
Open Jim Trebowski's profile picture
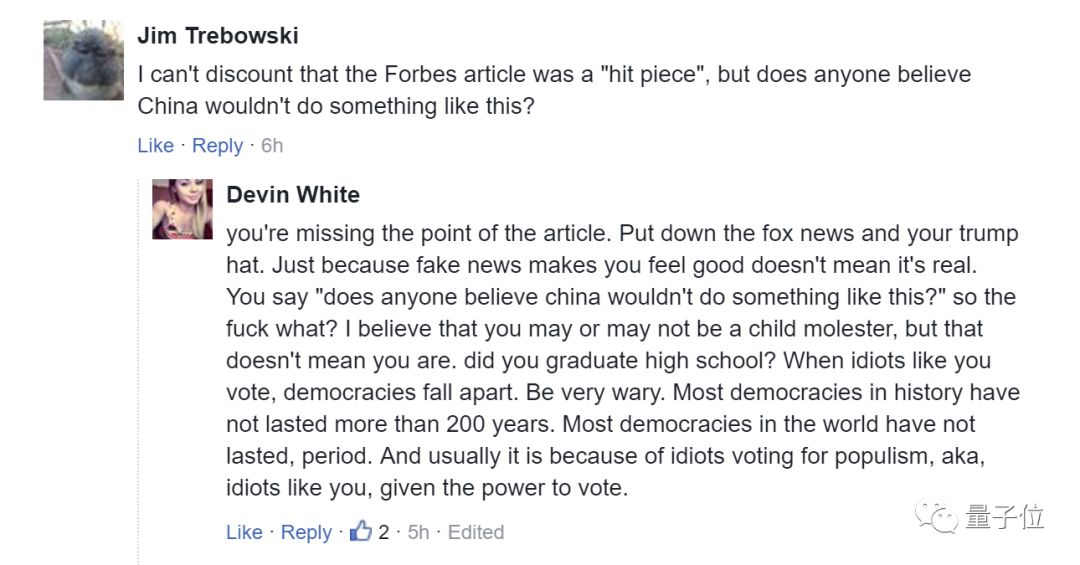(x=83, y=60)
